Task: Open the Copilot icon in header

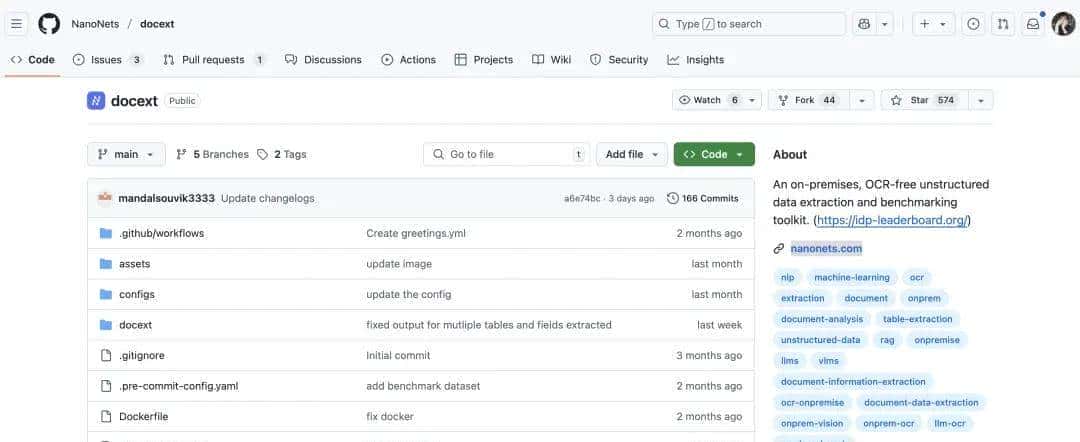Action: pos(864,24)
